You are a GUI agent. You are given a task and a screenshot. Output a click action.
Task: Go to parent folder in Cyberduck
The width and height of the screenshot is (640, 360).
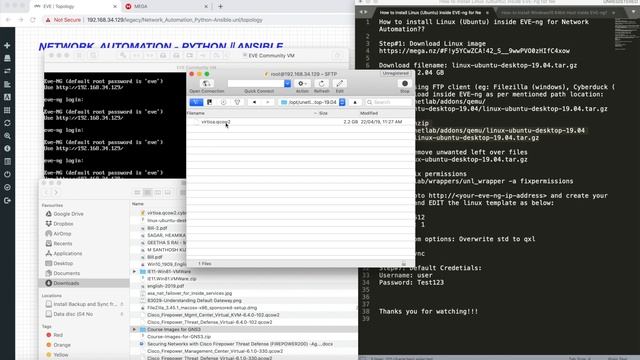tap(355, 102)
